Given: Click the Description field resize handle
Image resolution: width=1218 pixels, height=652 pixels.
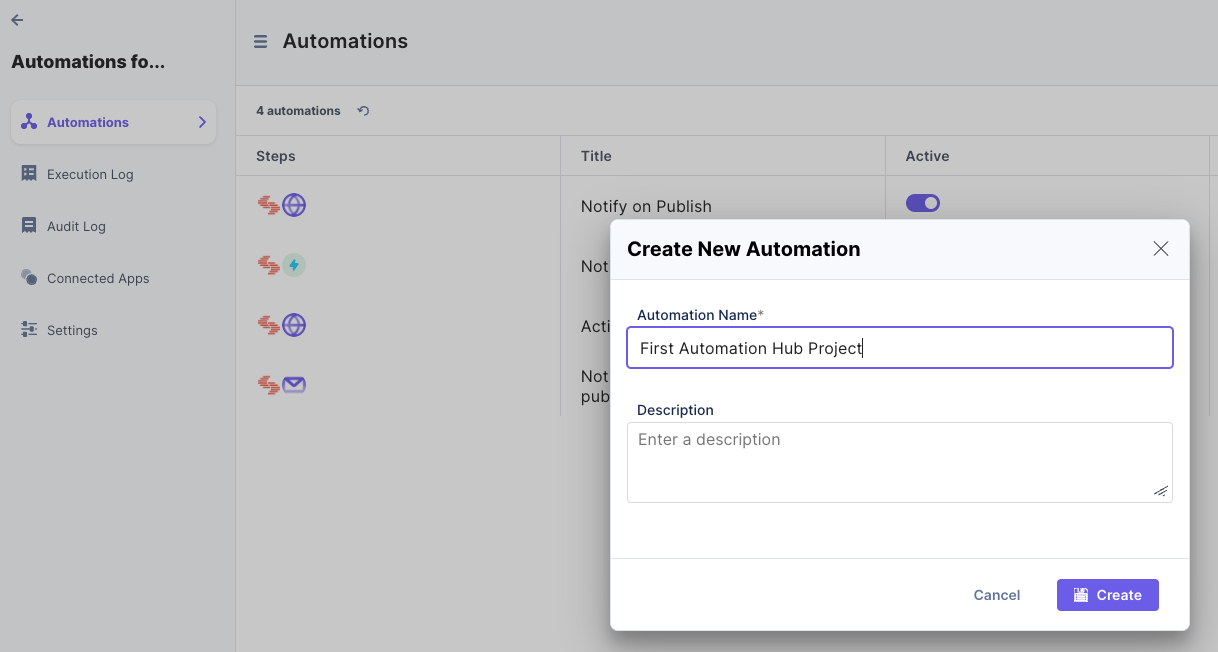Looking at the screenshot, I should click(x=1160, y=491).
